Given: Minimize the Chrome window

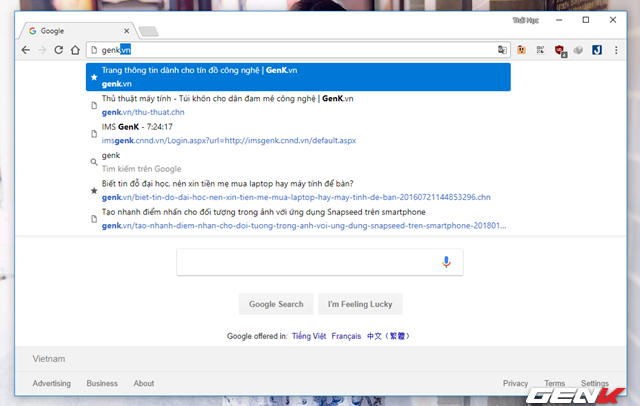Looking at the screenshot, I should click(559, 20).
